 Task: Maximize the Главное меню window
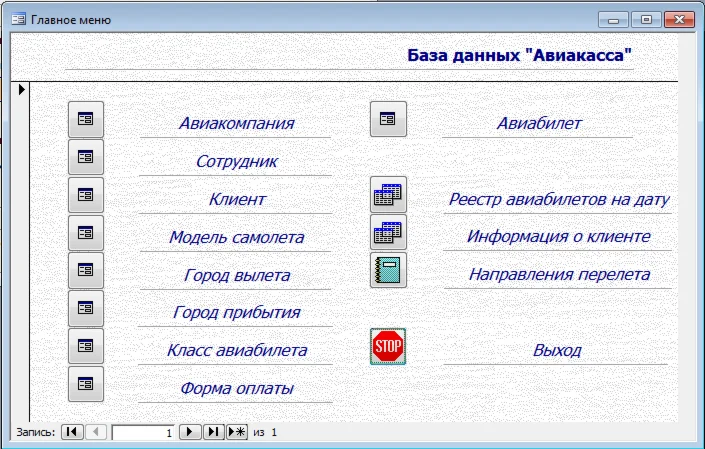[x=646, y=20]
